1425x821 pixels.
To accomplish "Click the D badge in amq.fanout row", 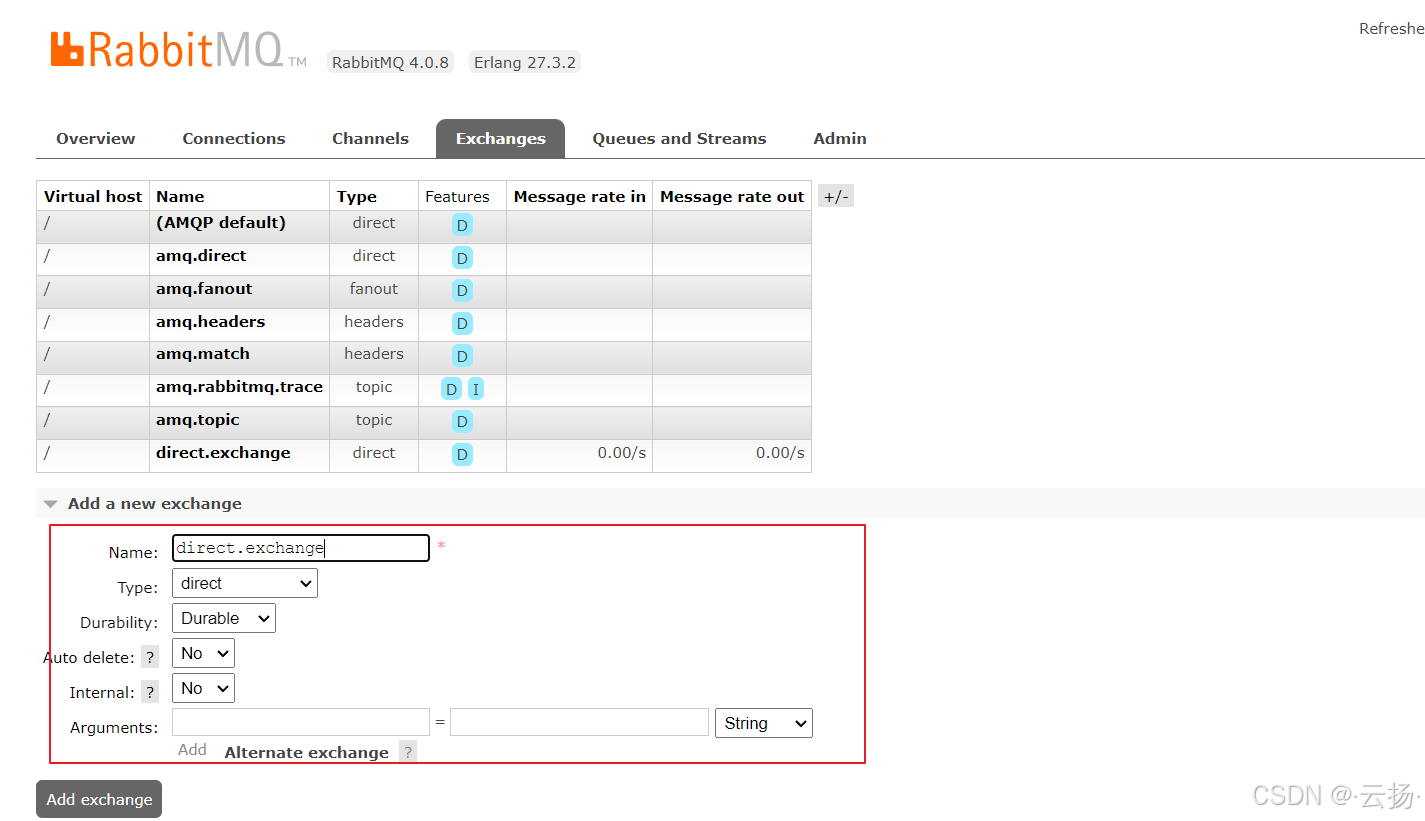I will [462, 290].
